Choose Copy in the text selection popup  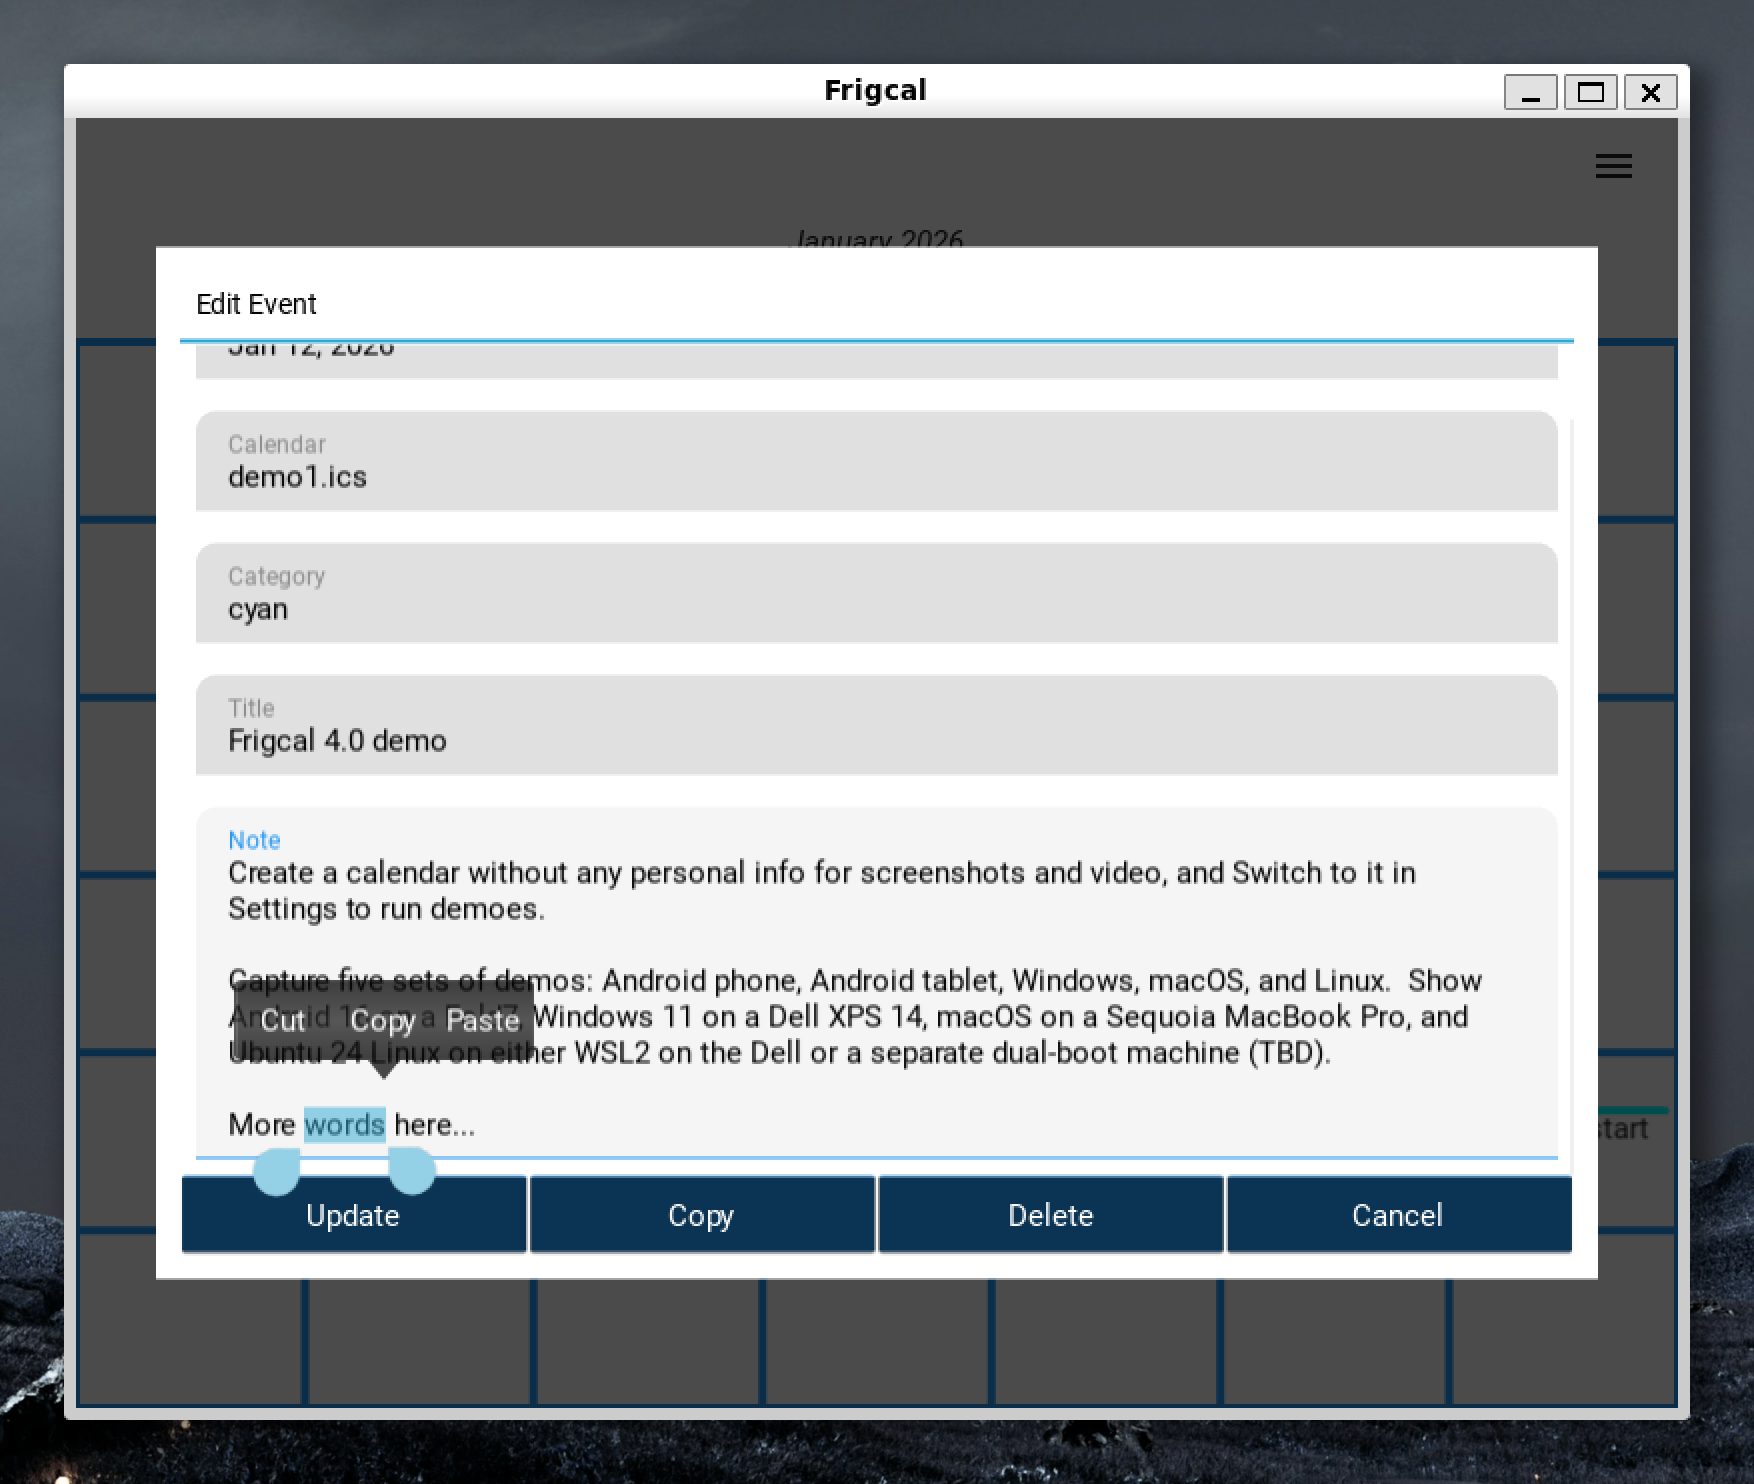click(x=382, y=1020)
